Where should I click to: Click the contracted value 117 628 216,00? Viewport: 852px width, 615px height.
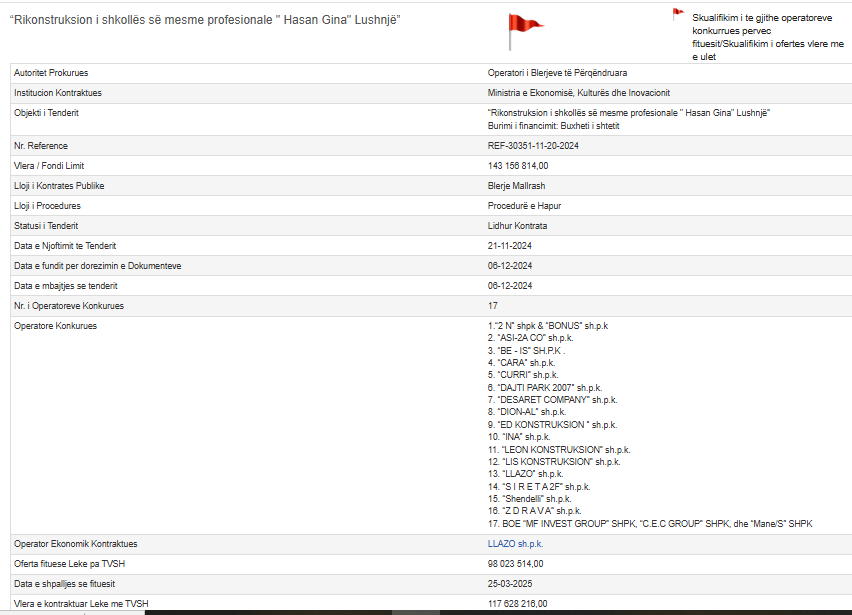point(517,604)
